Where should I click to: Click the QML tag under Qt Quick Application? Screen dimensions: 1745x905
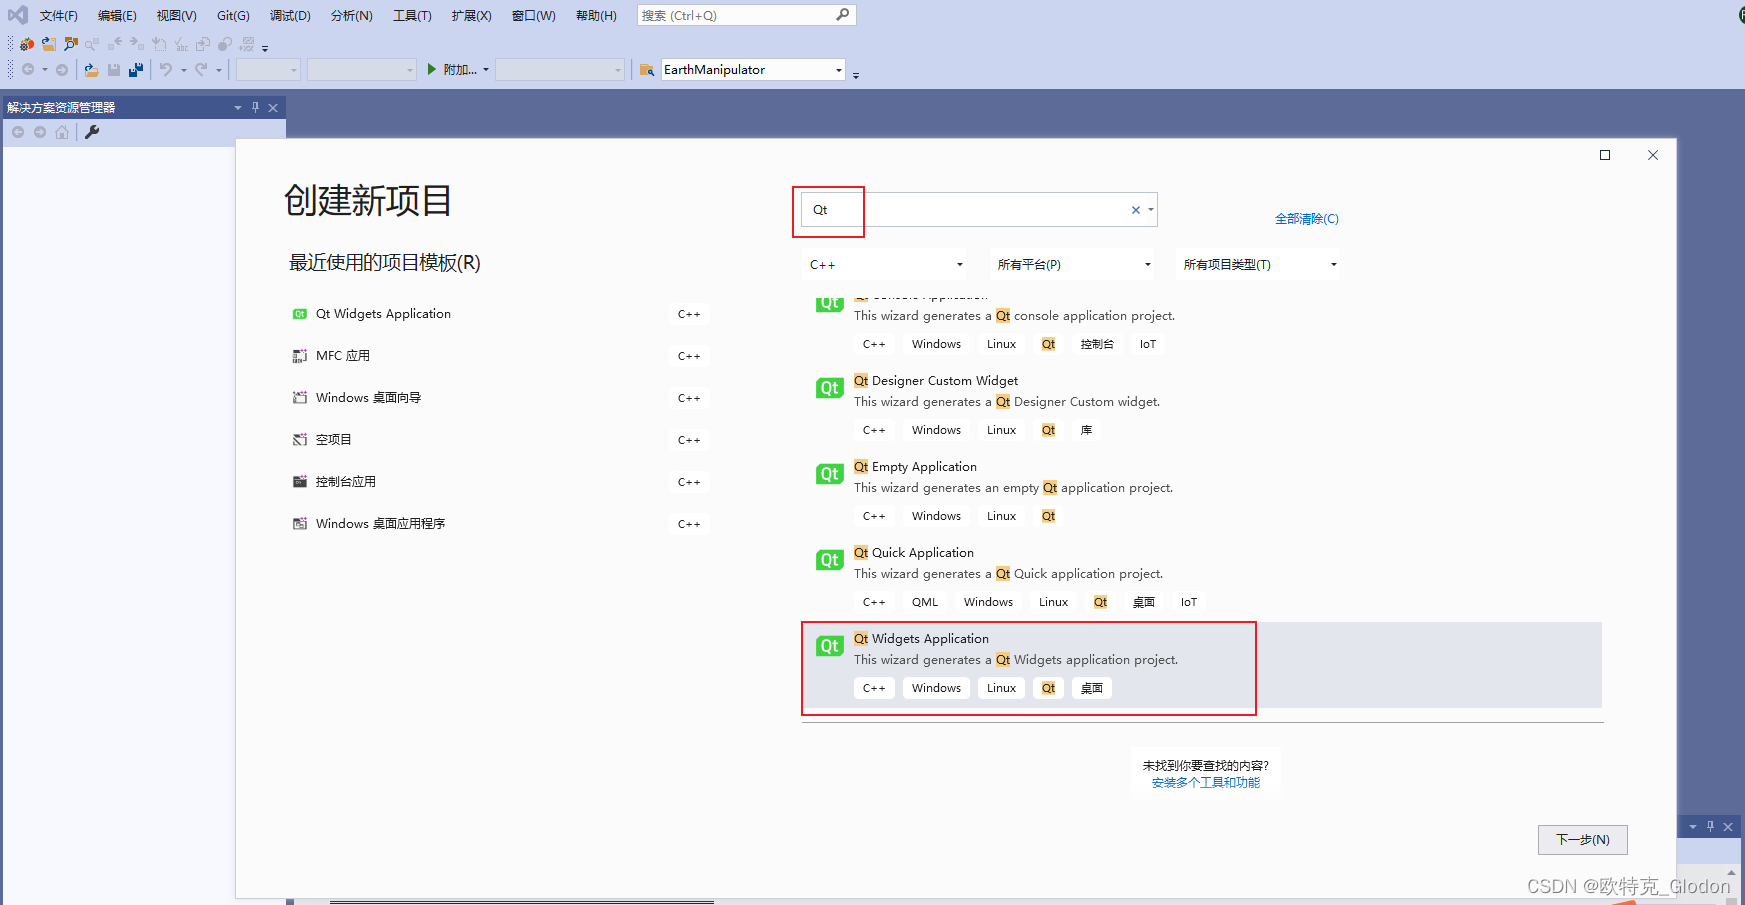pyautogui.click(x=925, y=602)
